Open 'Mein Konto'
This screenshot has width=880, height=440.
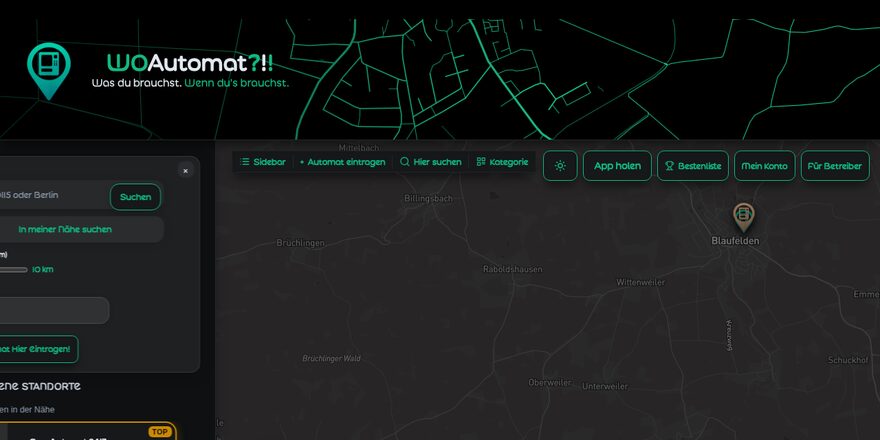coord(764,166)
